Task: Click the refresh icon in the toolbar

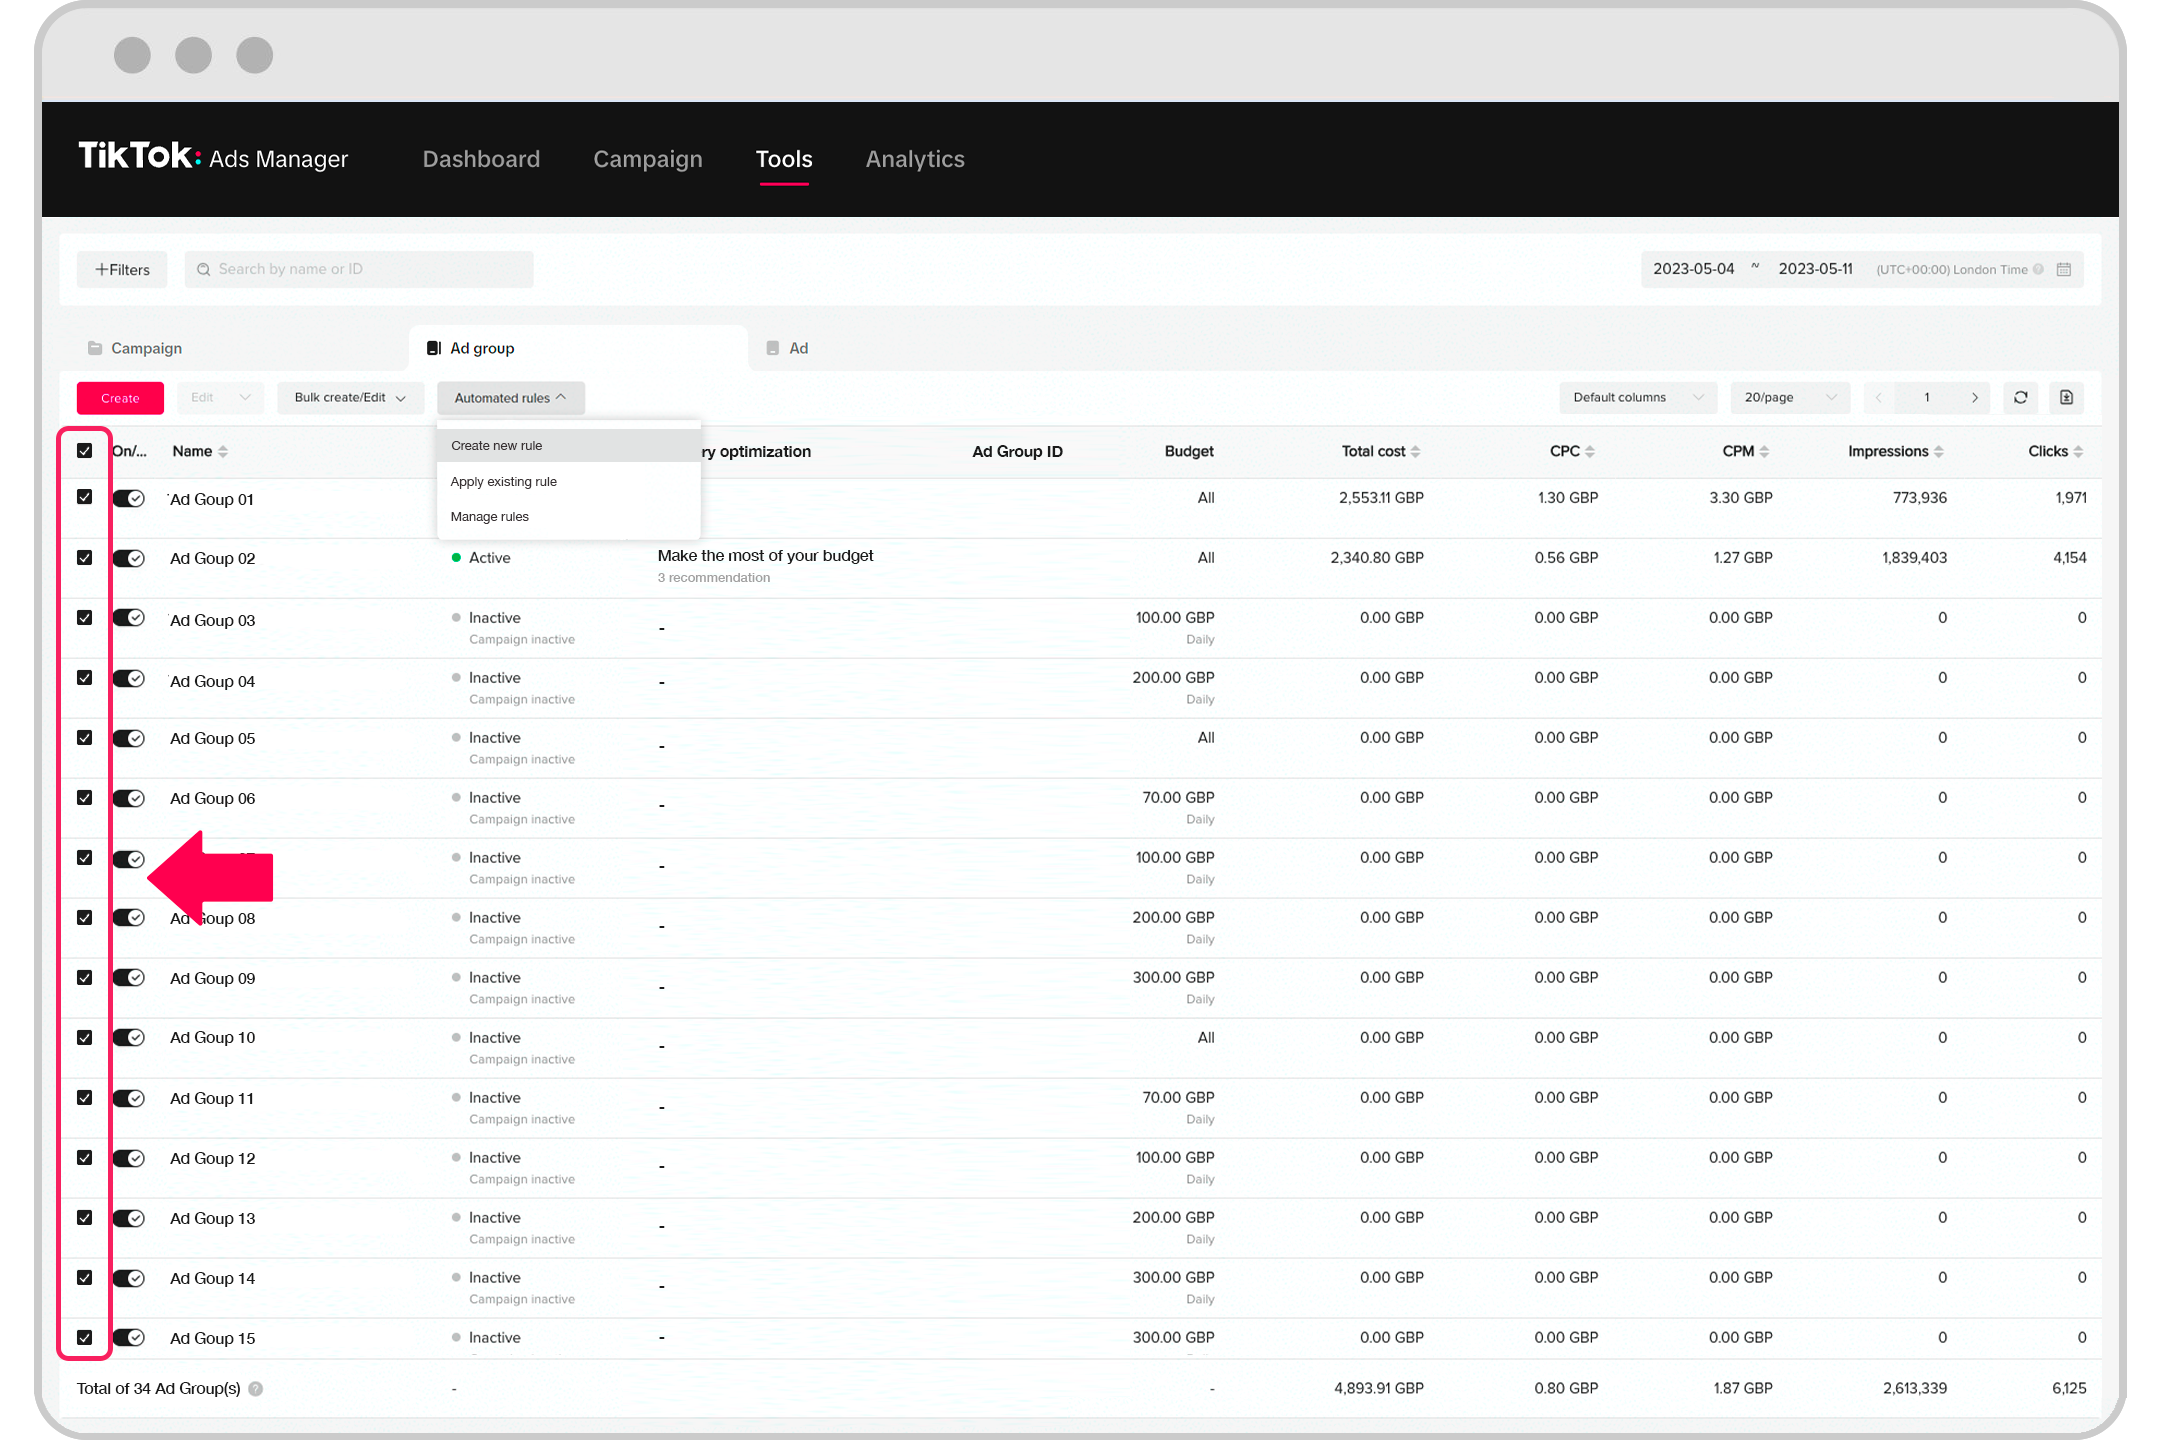Action: click(x=2020, y=398)
